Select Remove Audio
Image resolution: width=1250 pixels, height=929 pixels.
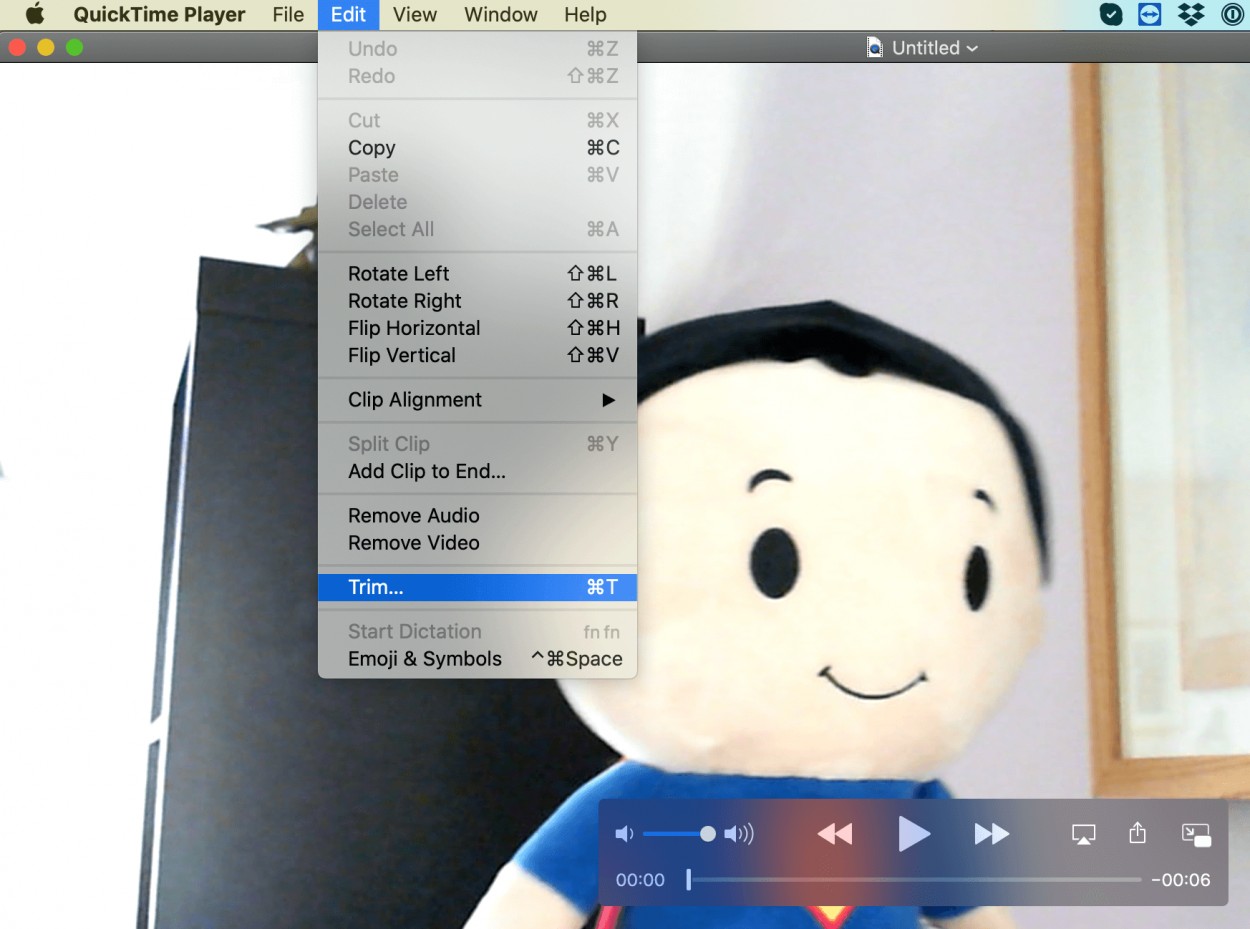477,516
